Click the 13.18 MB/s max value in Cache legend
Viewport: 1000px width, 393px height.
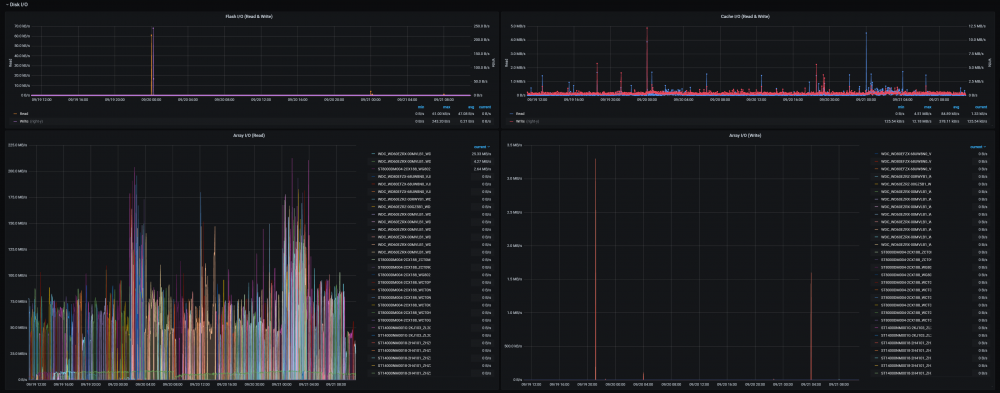click(922, 121)
